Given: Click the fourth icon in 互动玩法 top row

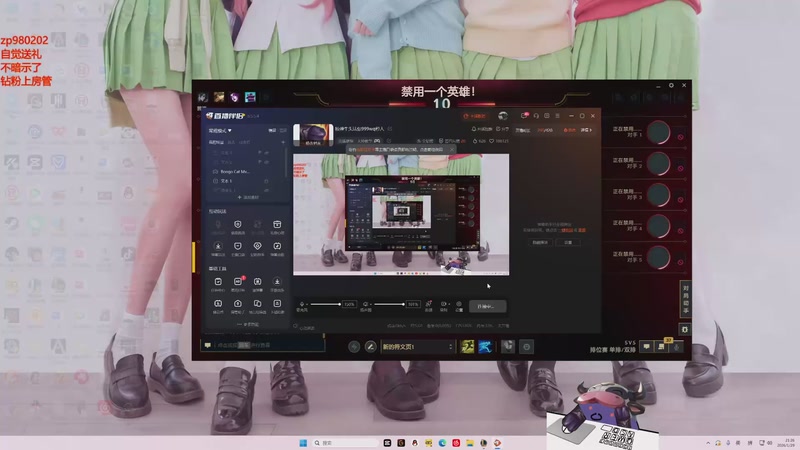Looking at the screenshot, I should 277,225.
